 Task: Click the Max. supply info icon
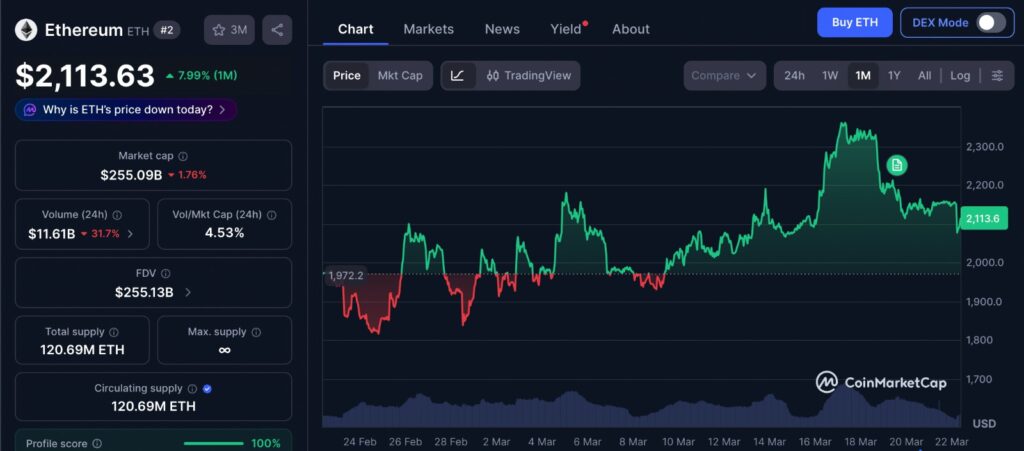[x=256, y=332]
